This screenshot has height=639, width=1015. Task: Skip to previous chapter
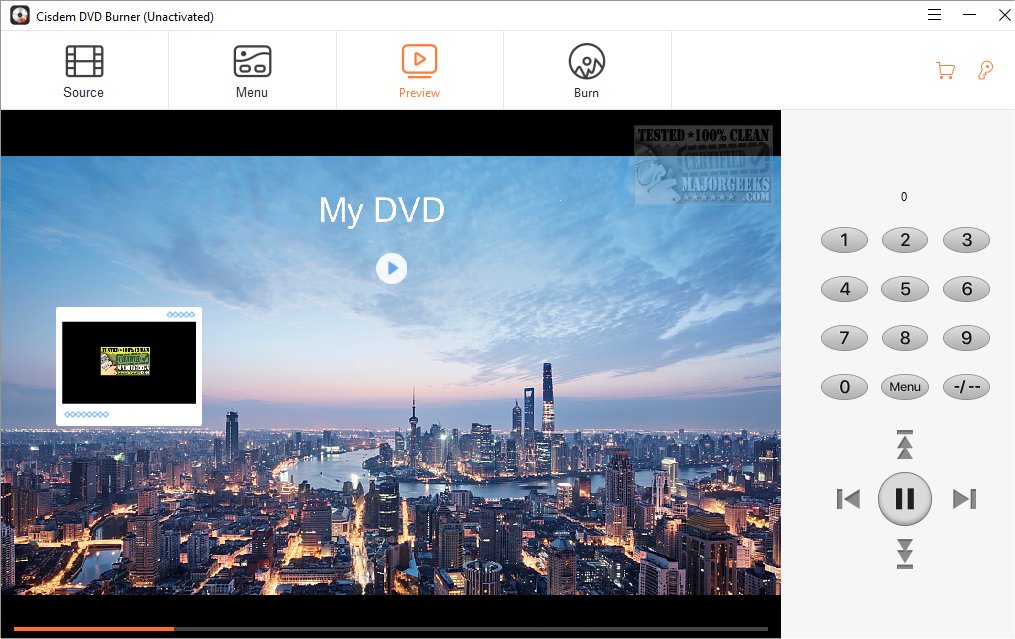tap(848, 499)
